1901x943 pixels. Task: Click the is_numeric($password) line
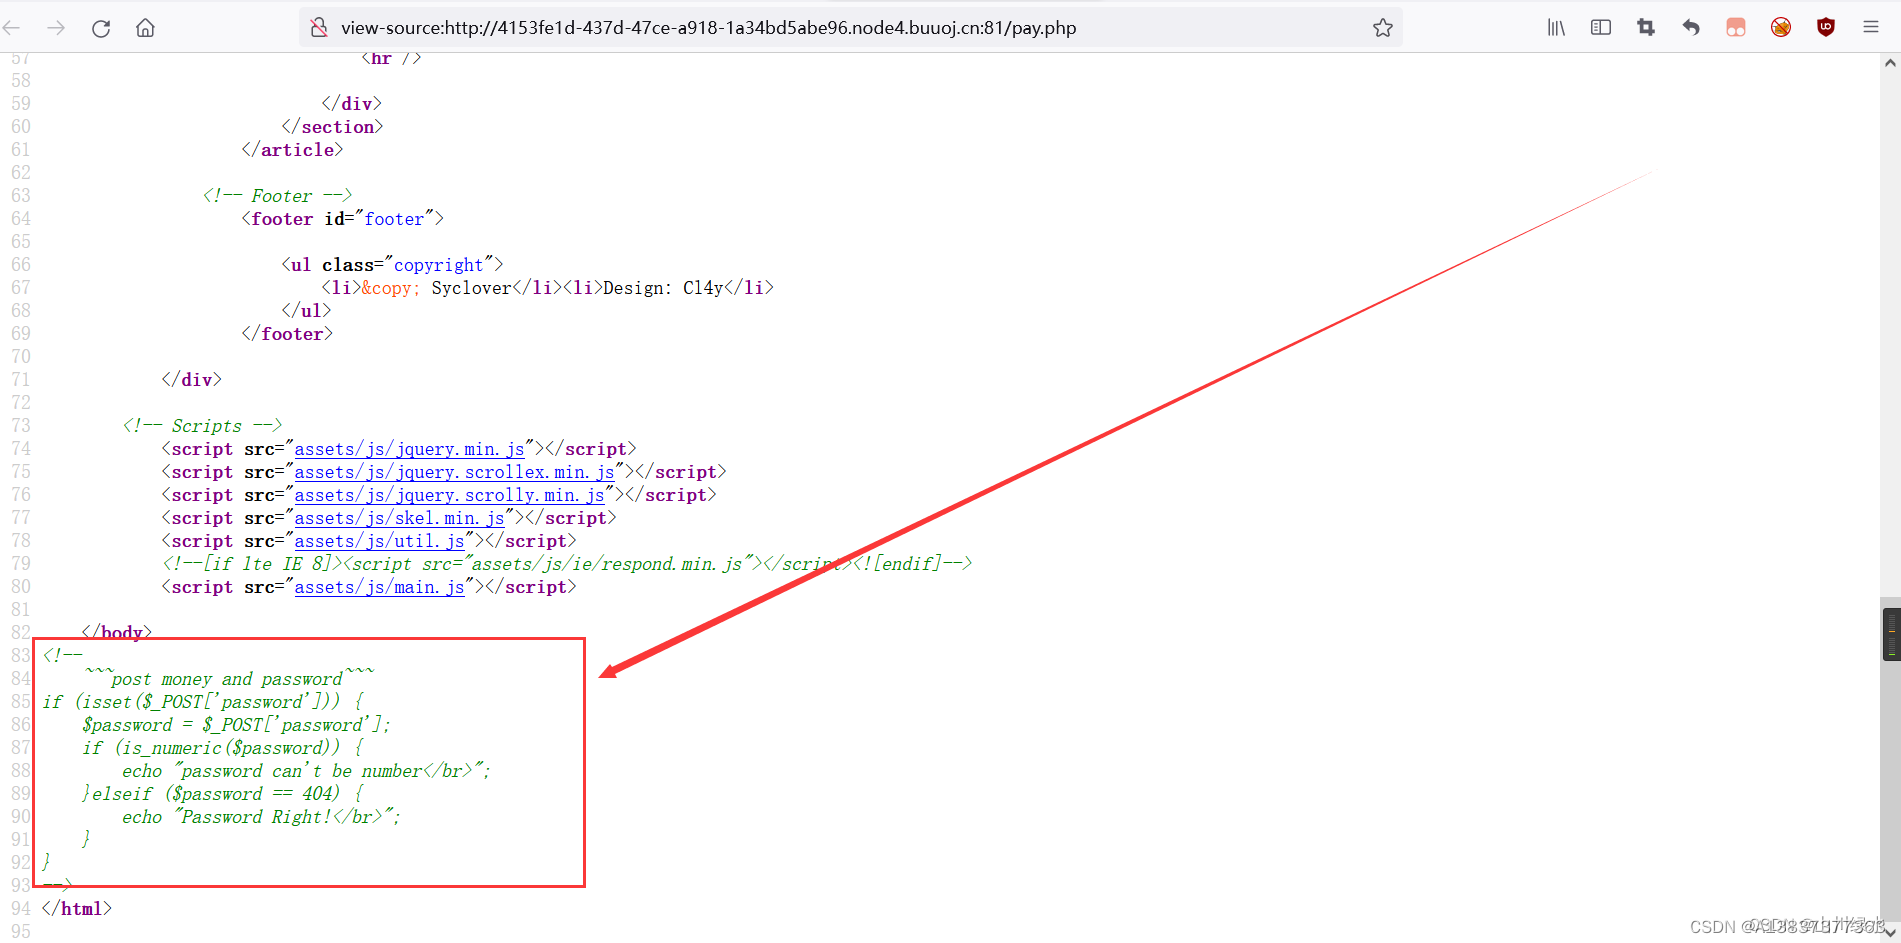click(223, 748)
